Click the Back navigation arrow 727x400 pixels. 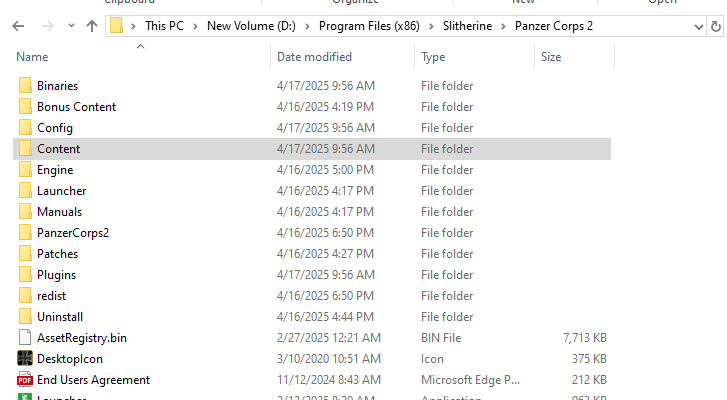(18, 26)
